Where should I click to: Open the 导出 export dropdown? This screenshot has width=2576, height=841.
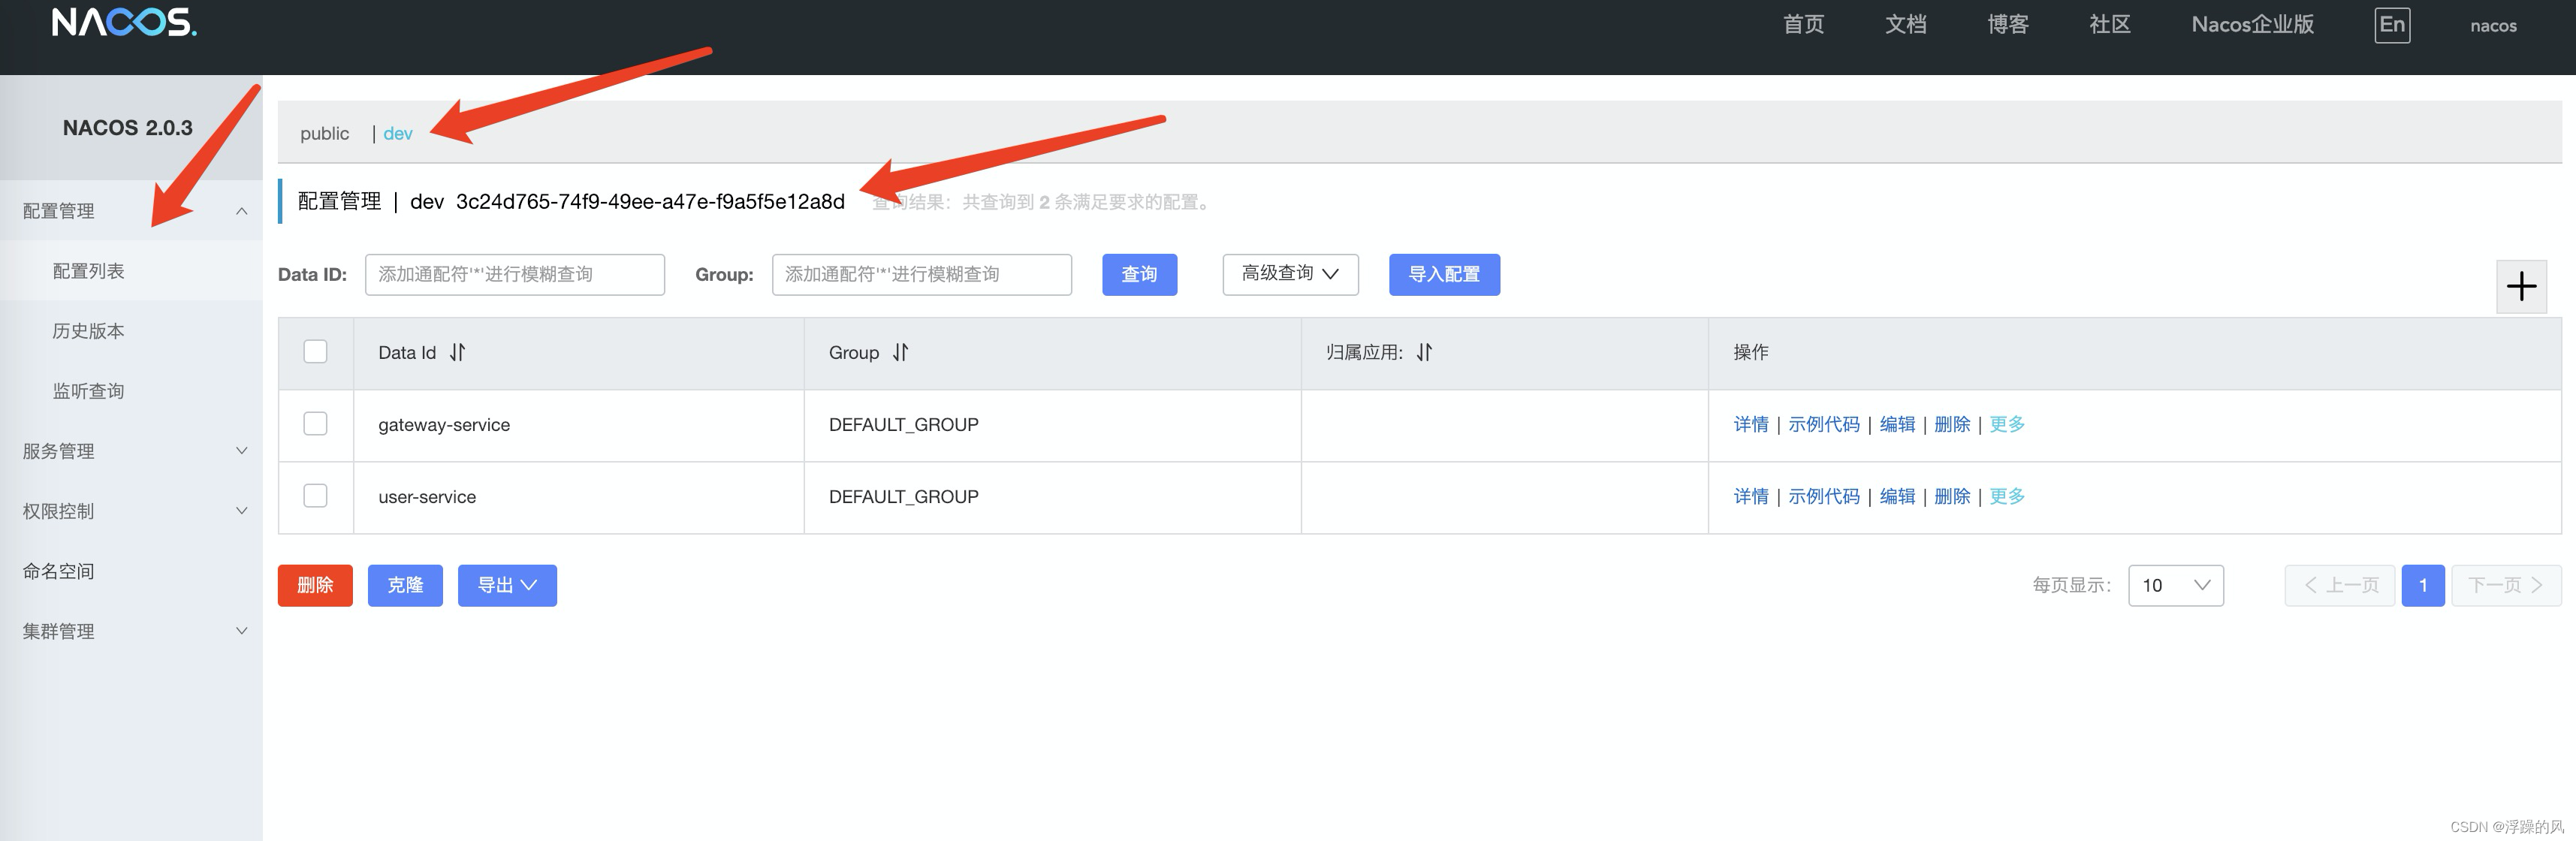(x=507, y=585)
